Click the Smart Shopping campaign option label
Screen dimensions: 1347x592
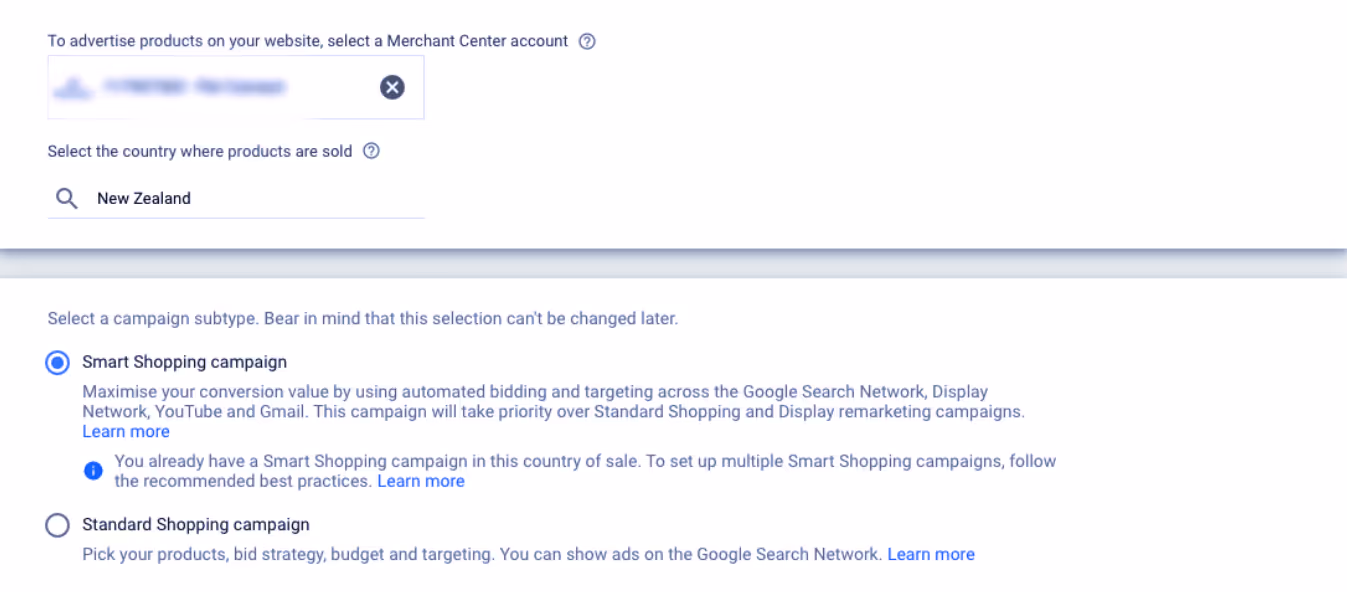coord(184,362)
